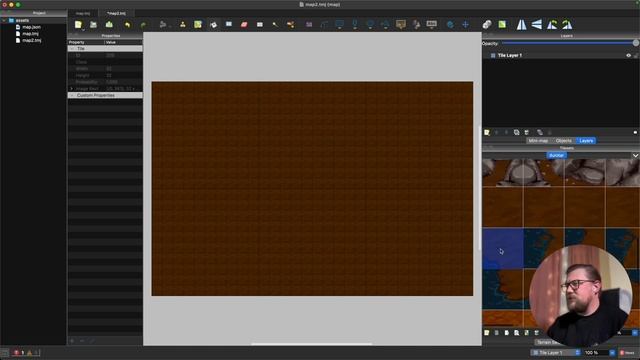Click the Rotate Right icon
Viewport: 640px width, 360px height.
tap(567, 24)
